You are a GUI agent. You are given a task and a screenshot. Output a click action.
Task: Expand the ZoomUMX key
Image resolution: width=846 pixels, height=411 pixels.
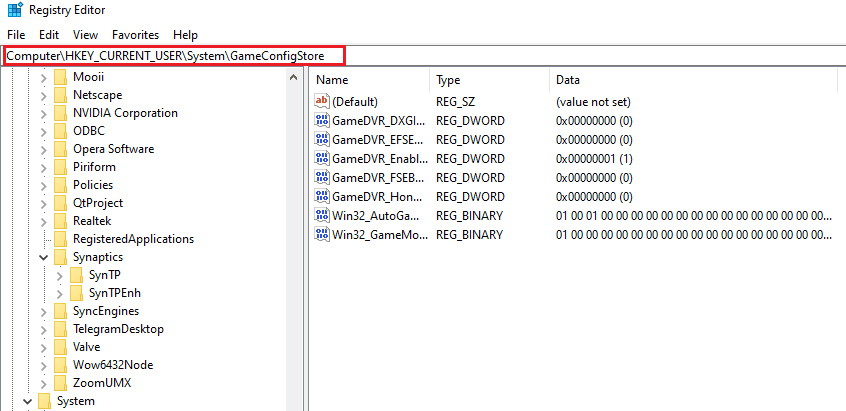pyautogui.click(x=44, y=383)
